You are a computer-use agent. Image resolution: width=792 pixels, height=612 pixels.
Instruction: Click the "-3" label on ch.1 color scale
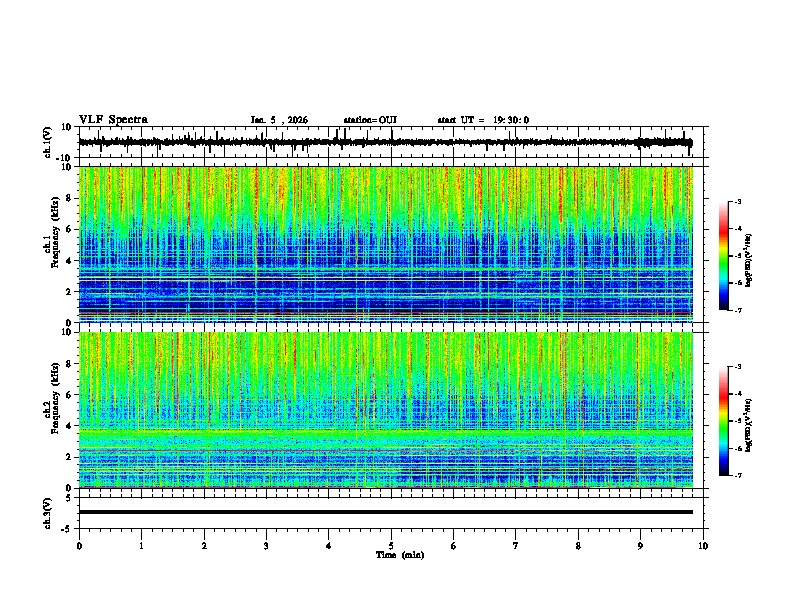(738, 202)
